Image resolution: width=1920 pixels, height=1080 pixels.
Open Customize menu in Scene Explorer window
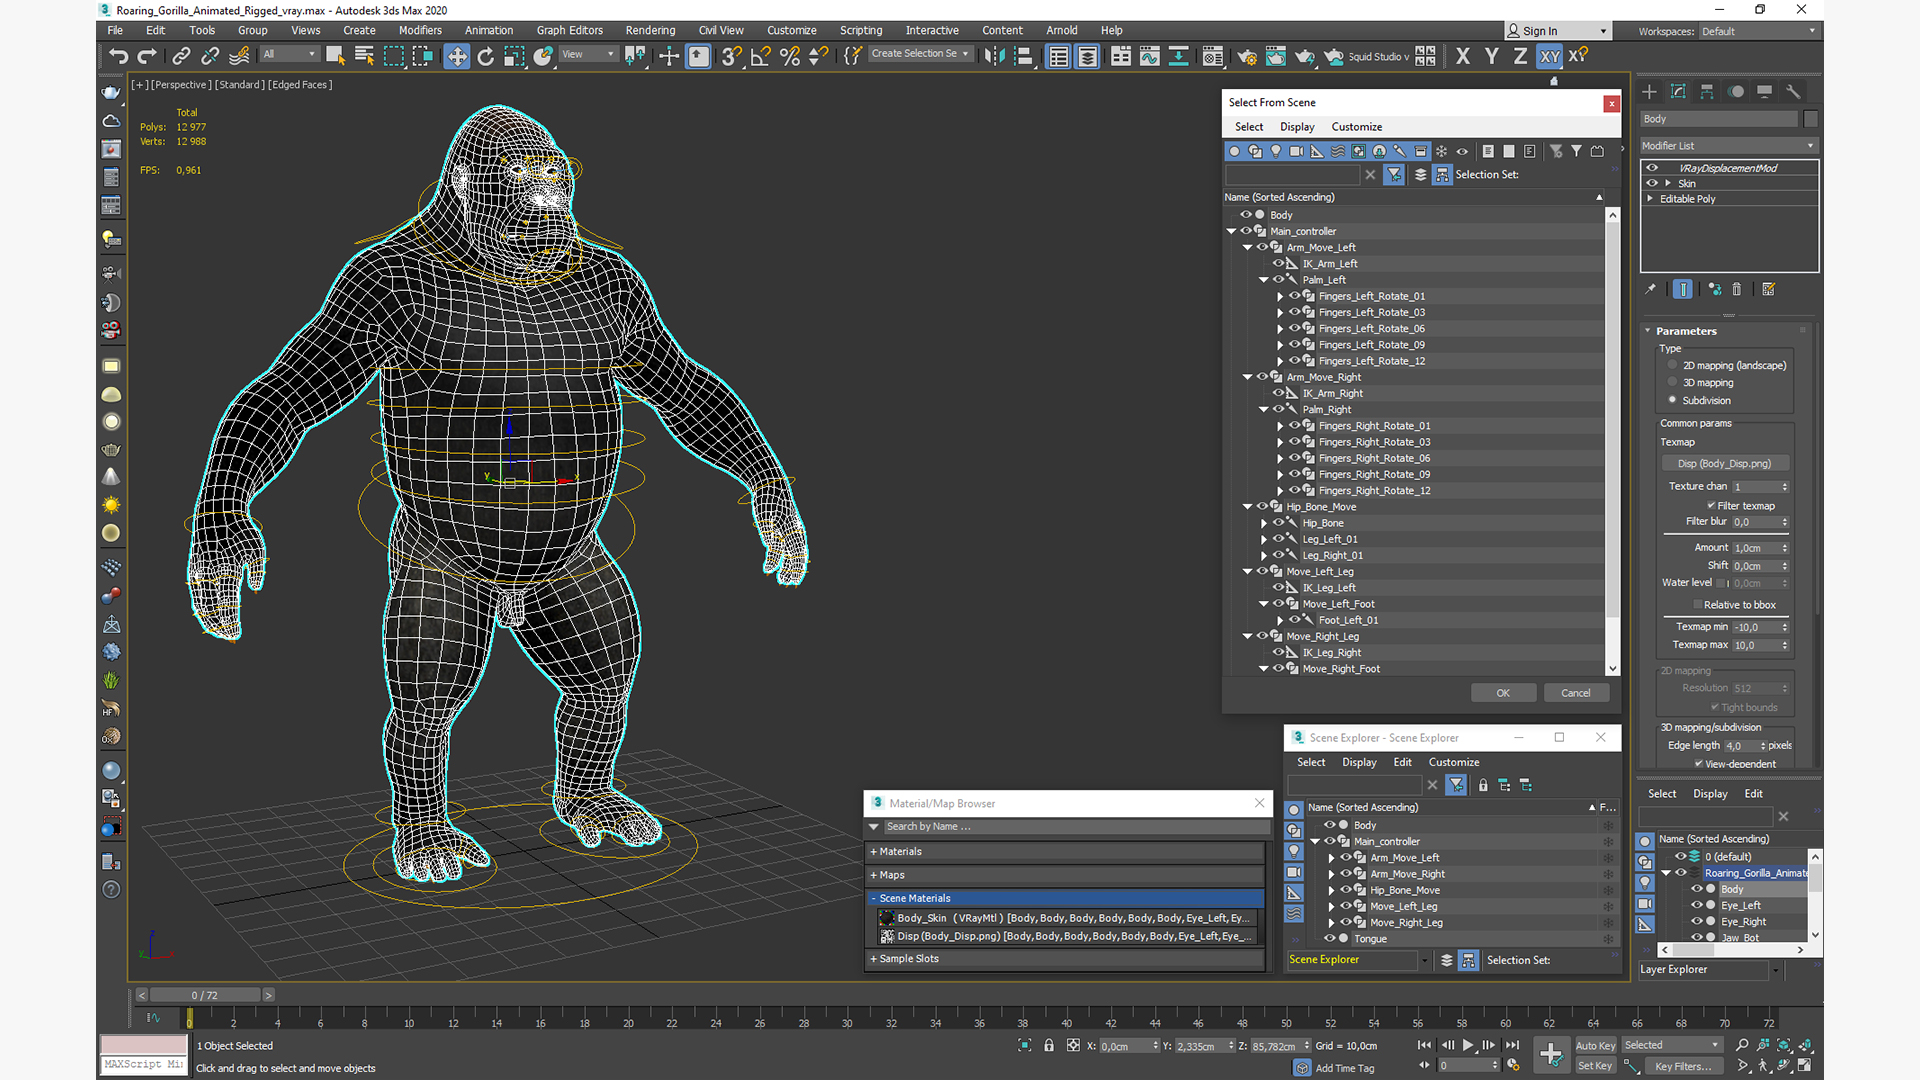tap(1454, 762)
